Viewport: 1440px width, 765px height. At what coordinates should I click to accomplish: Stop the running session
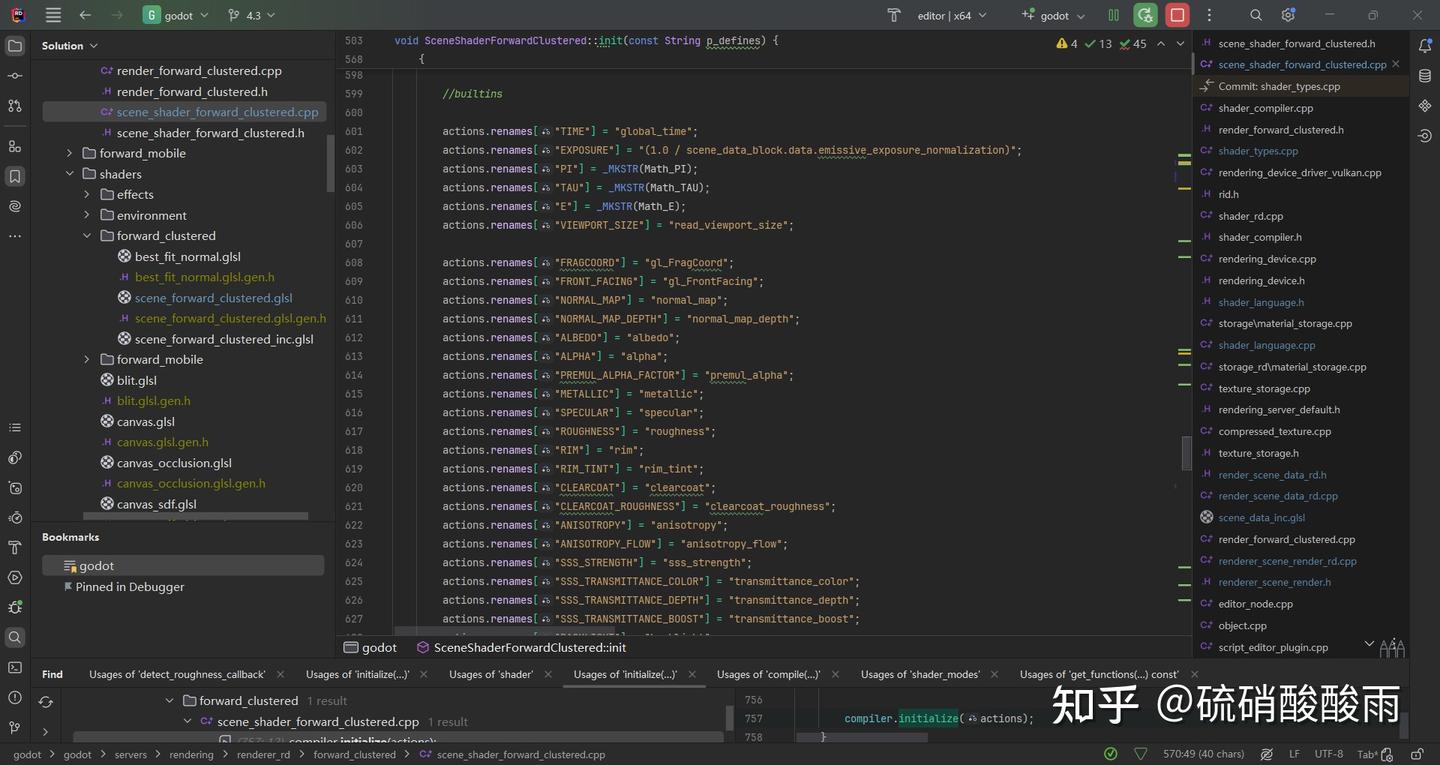(1177, 15)
